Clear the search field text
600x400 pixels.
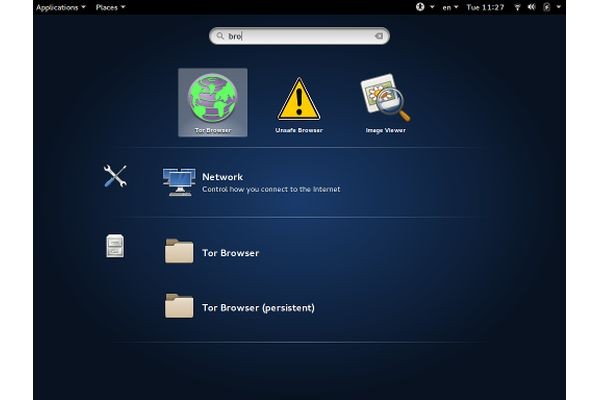pyautogui.click(x=378, y=36)
